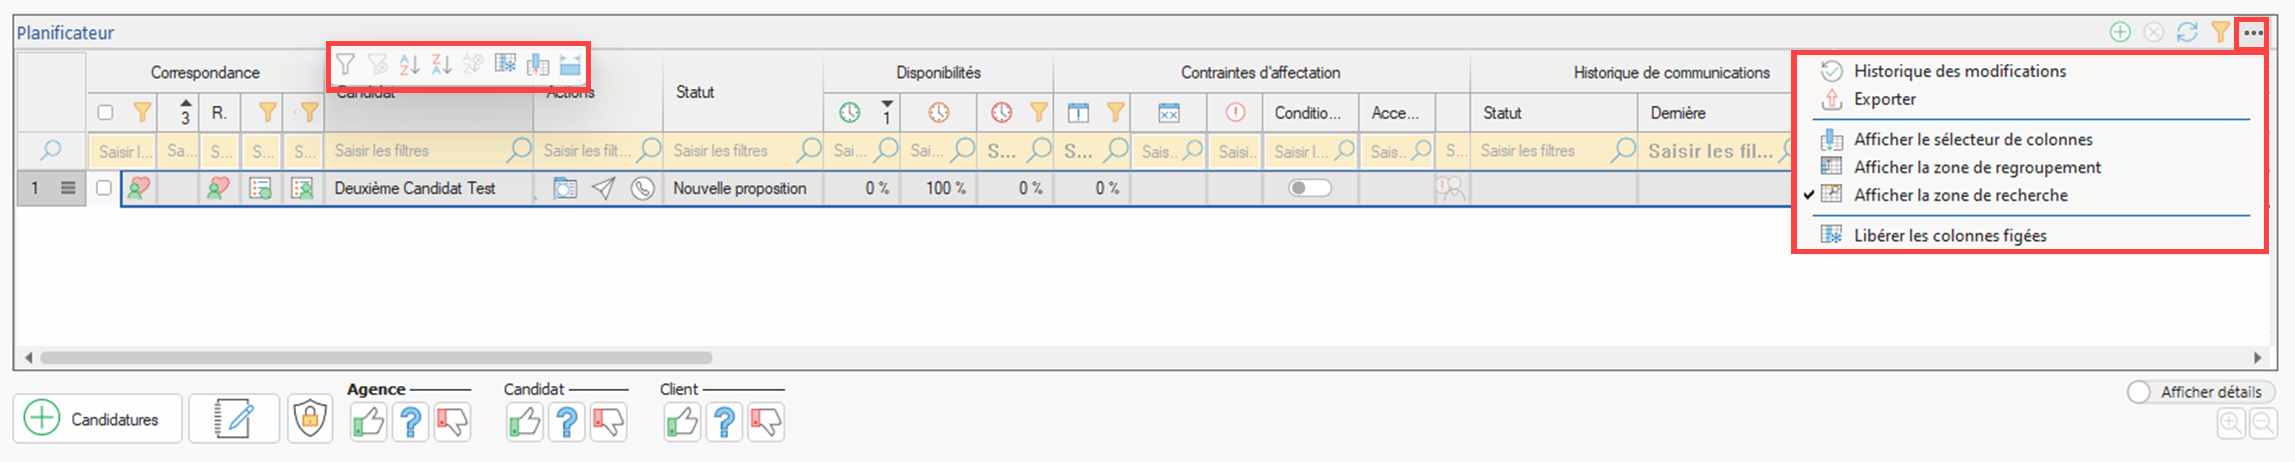Viewport: 2295px width, 462px height.
Task: Open the three-dots more options menu
Action: (x=2252, y=33)
